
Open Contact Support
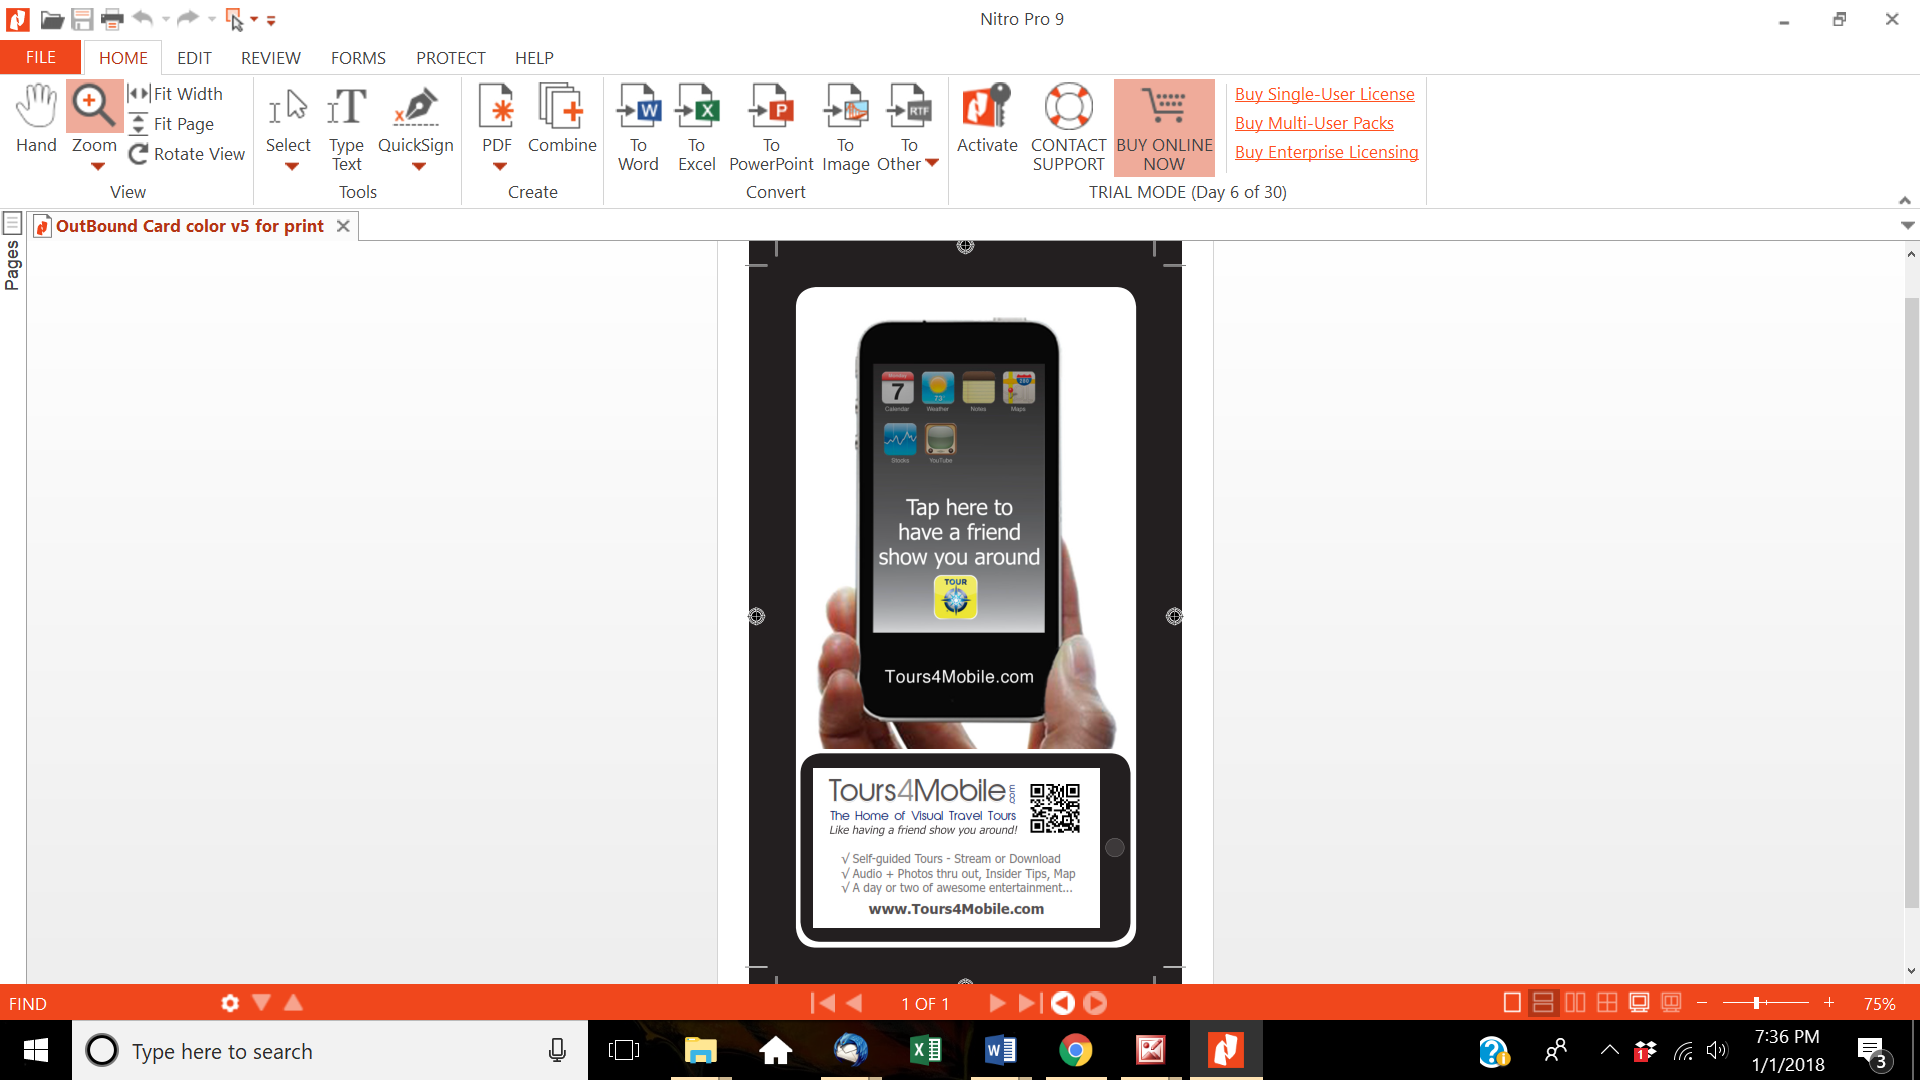[x=1068, y=128]
